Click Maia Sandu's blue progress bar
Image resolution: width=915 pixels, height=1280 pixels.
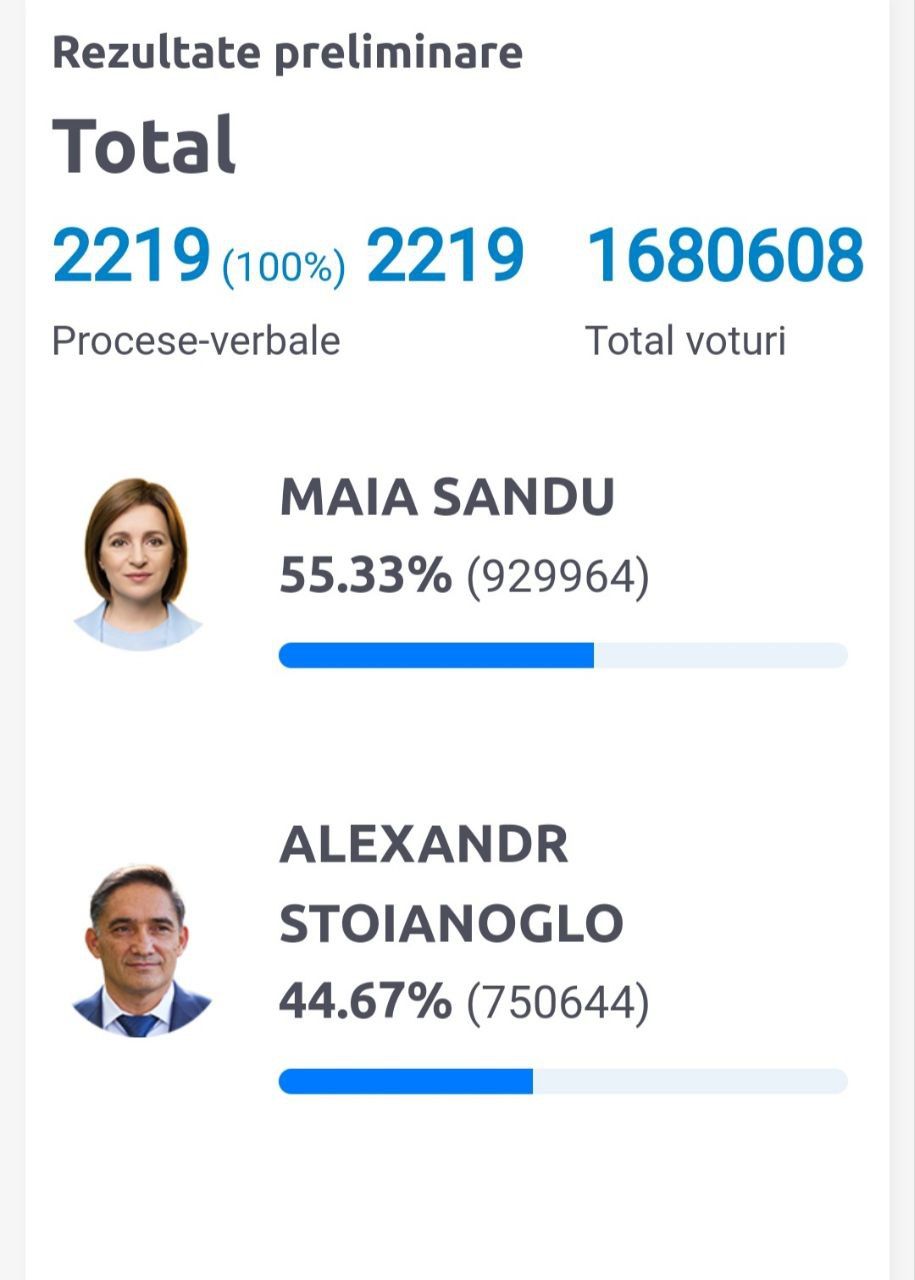436,655
